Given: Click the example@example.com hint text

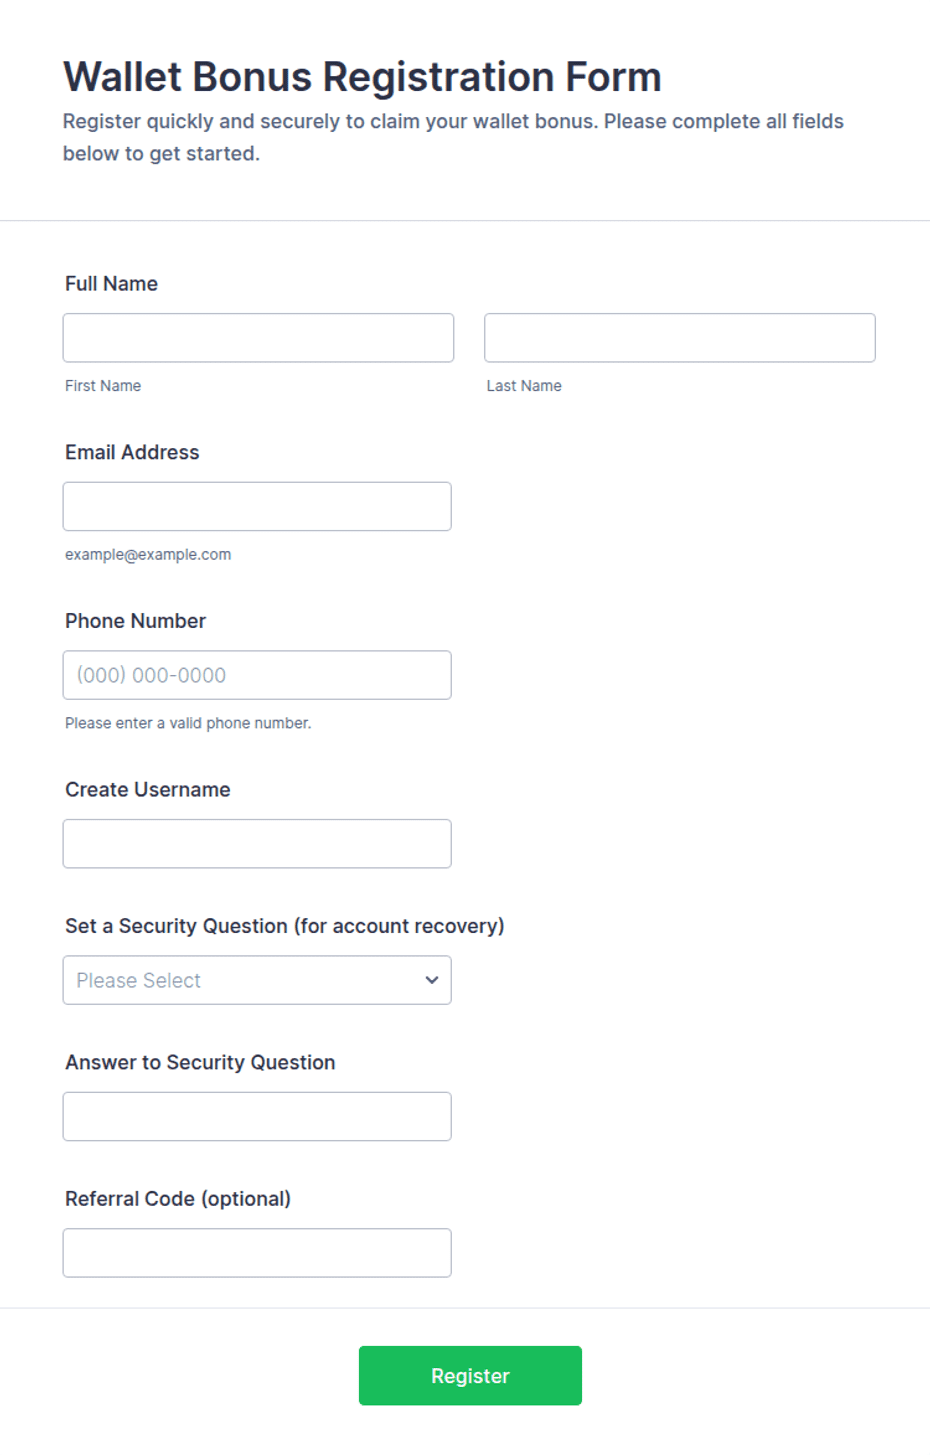Looking at the screenshot, I should pyautogui.click(x=148, y=555).
